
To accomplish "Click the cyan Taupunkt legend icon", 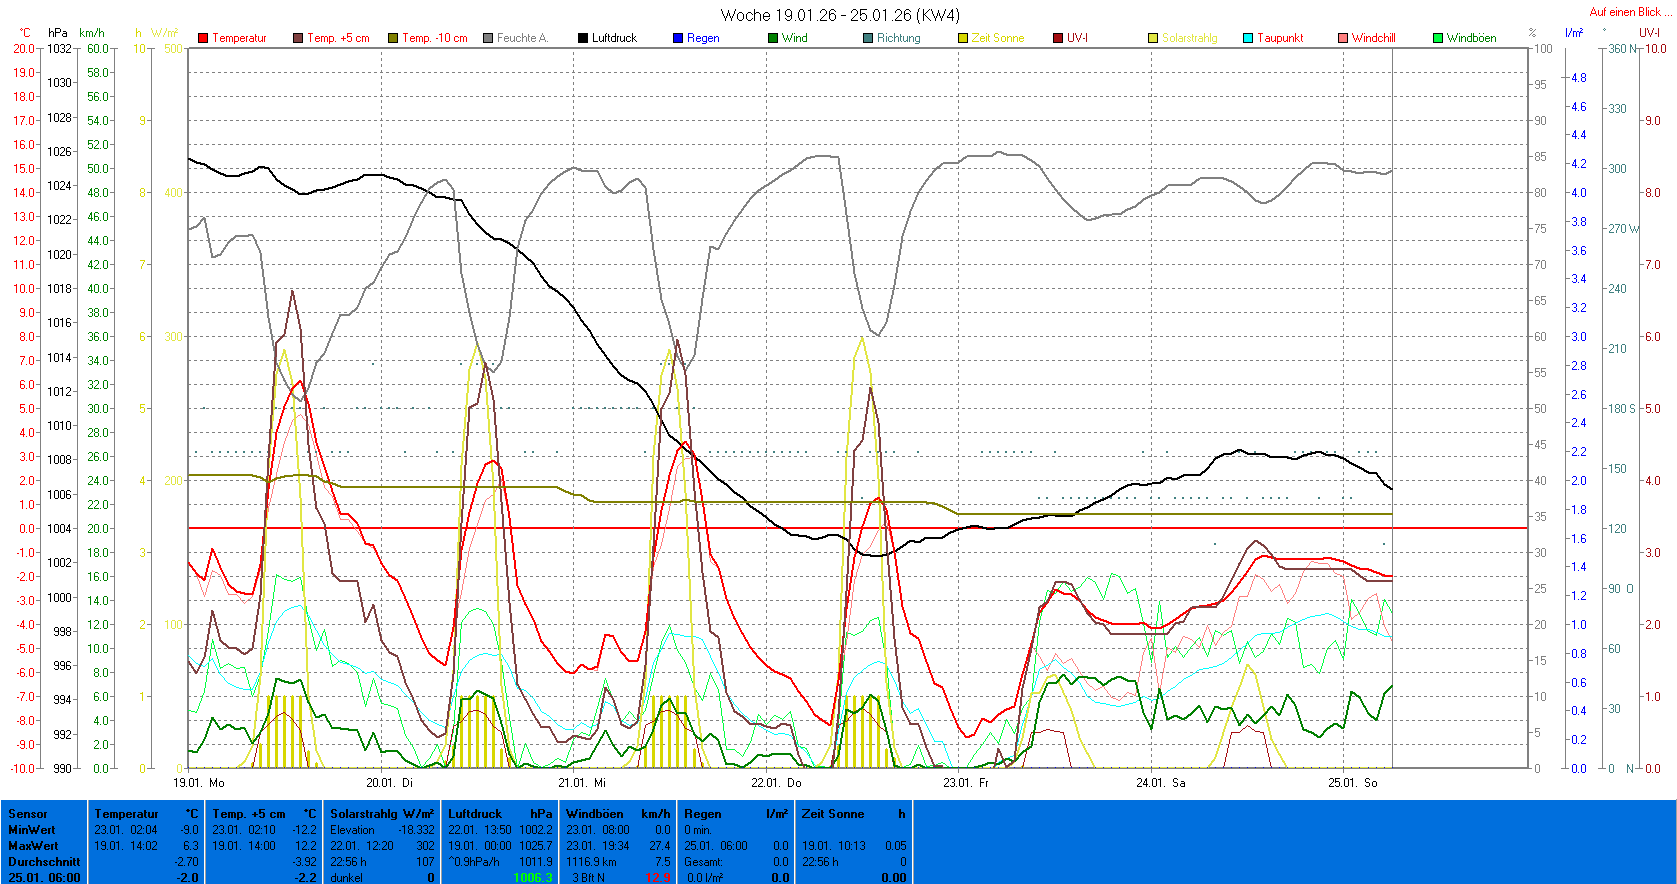I will [1248, 38].
